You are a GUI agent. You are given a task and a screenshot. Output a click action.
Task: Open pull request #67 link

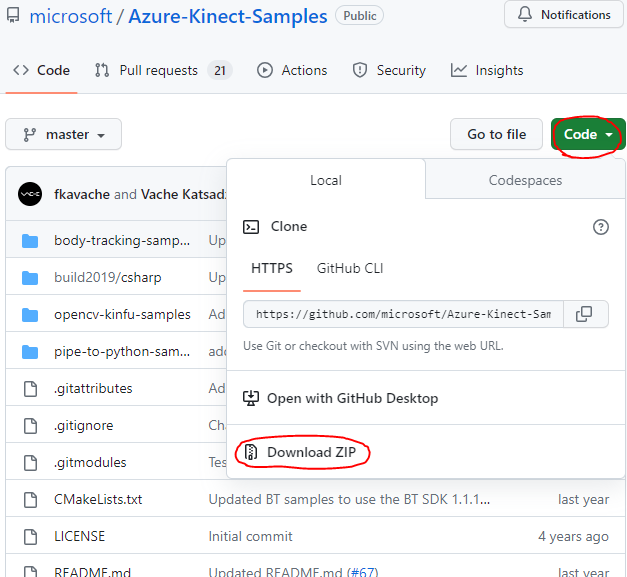pos(362,572)
